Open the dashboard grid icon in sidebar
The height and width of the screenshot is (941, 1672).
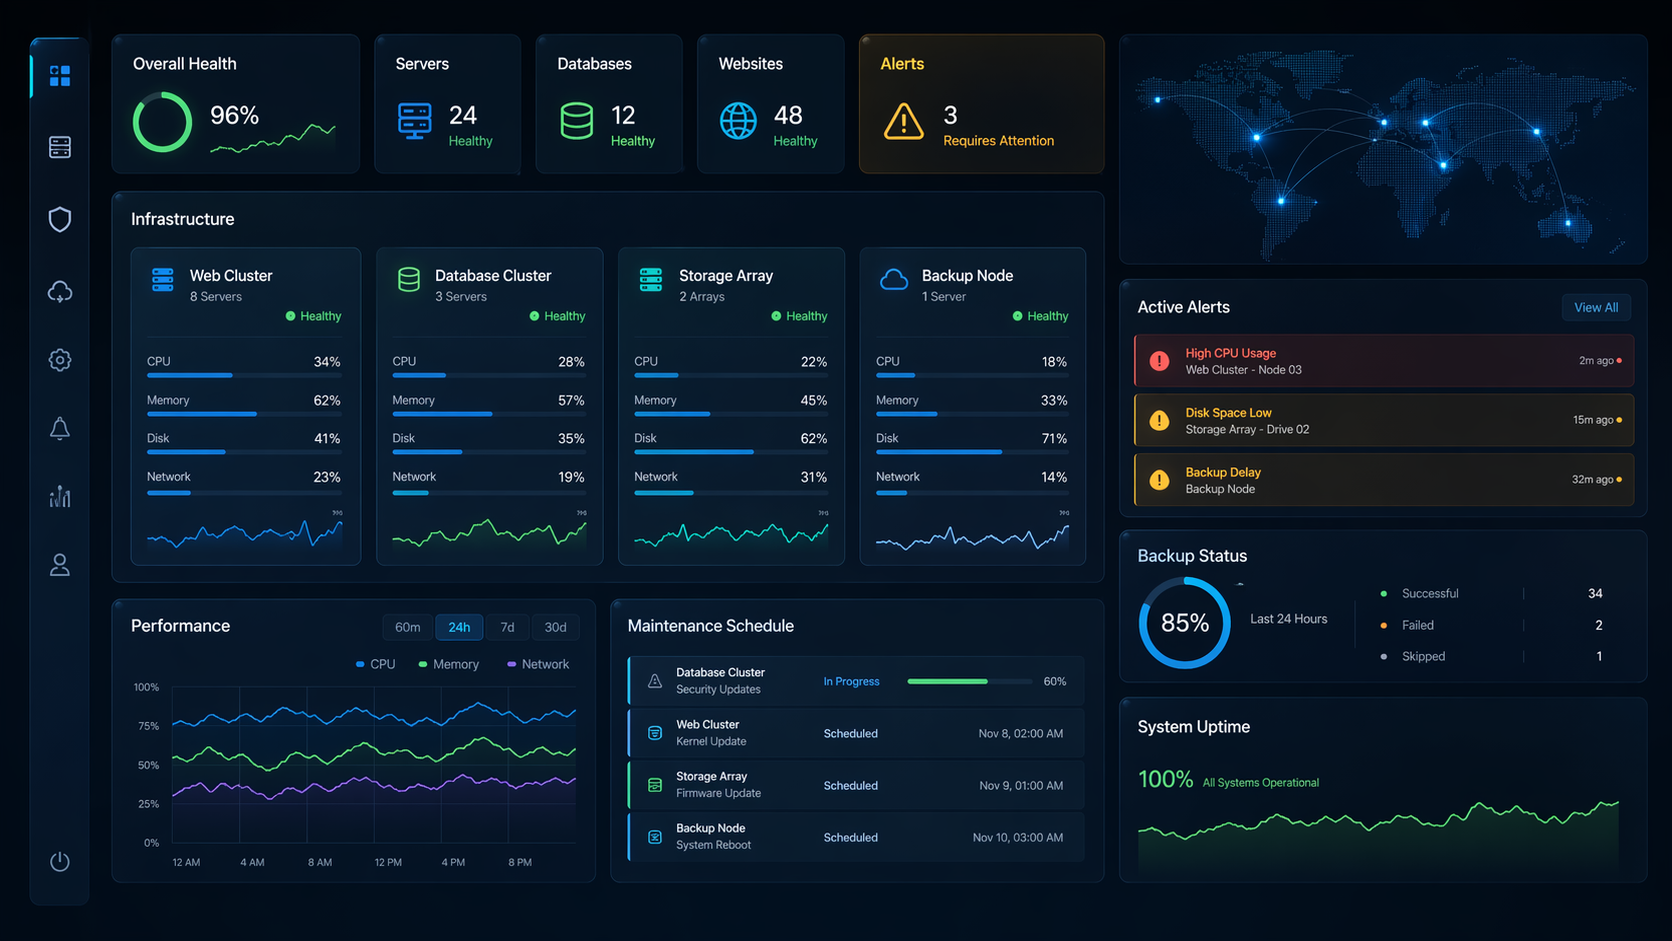(x=60, y=76)
